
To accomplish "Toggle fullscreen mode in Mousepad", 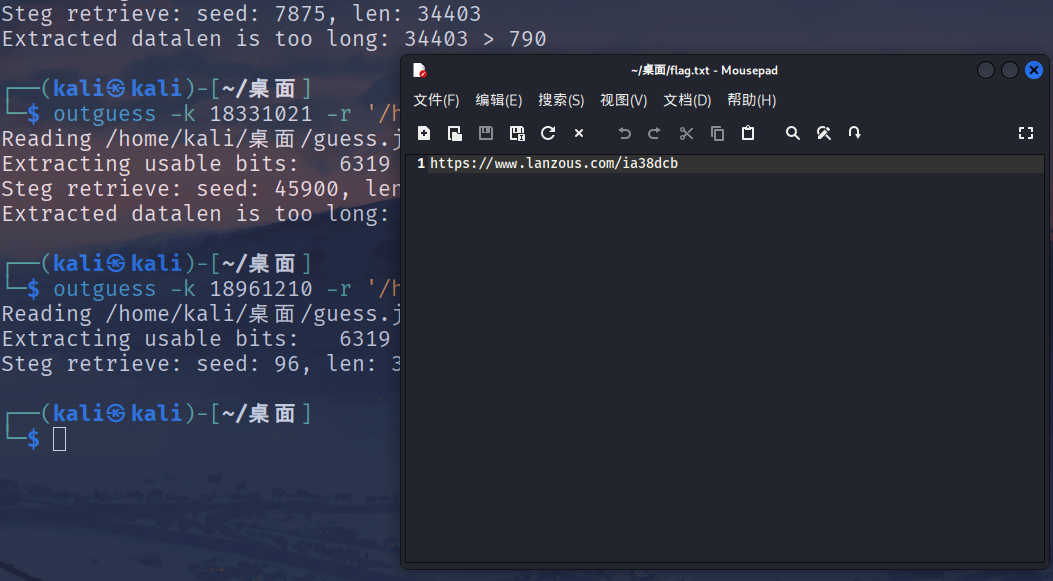I will 1025,133.
